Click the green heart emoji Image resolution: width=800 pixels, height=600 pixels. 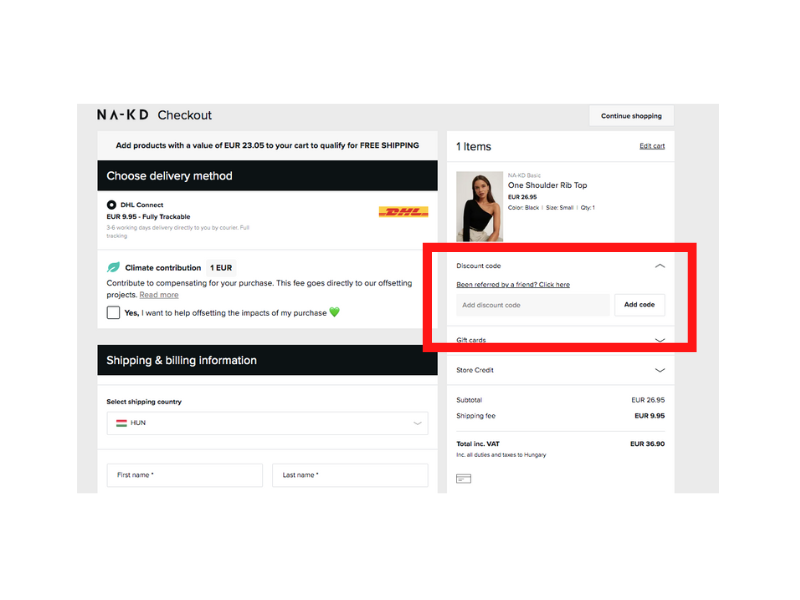click(335, 312)
